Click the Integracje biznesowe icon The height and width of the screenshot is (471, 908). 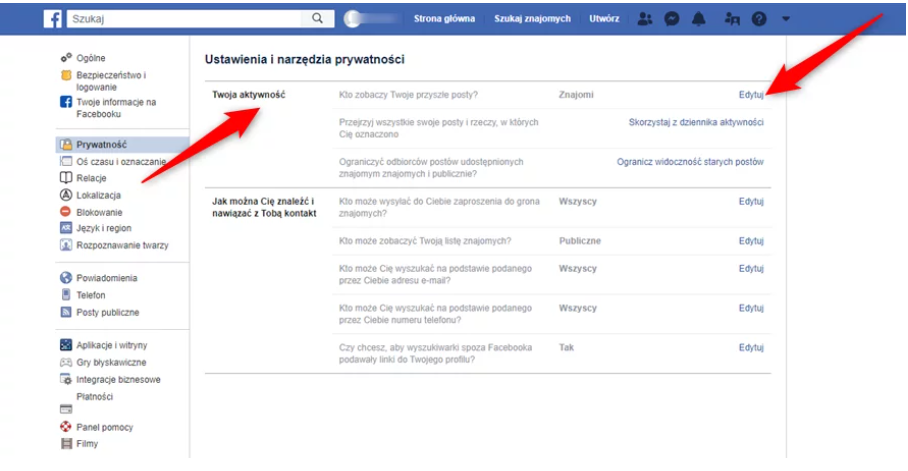(66, 379)
